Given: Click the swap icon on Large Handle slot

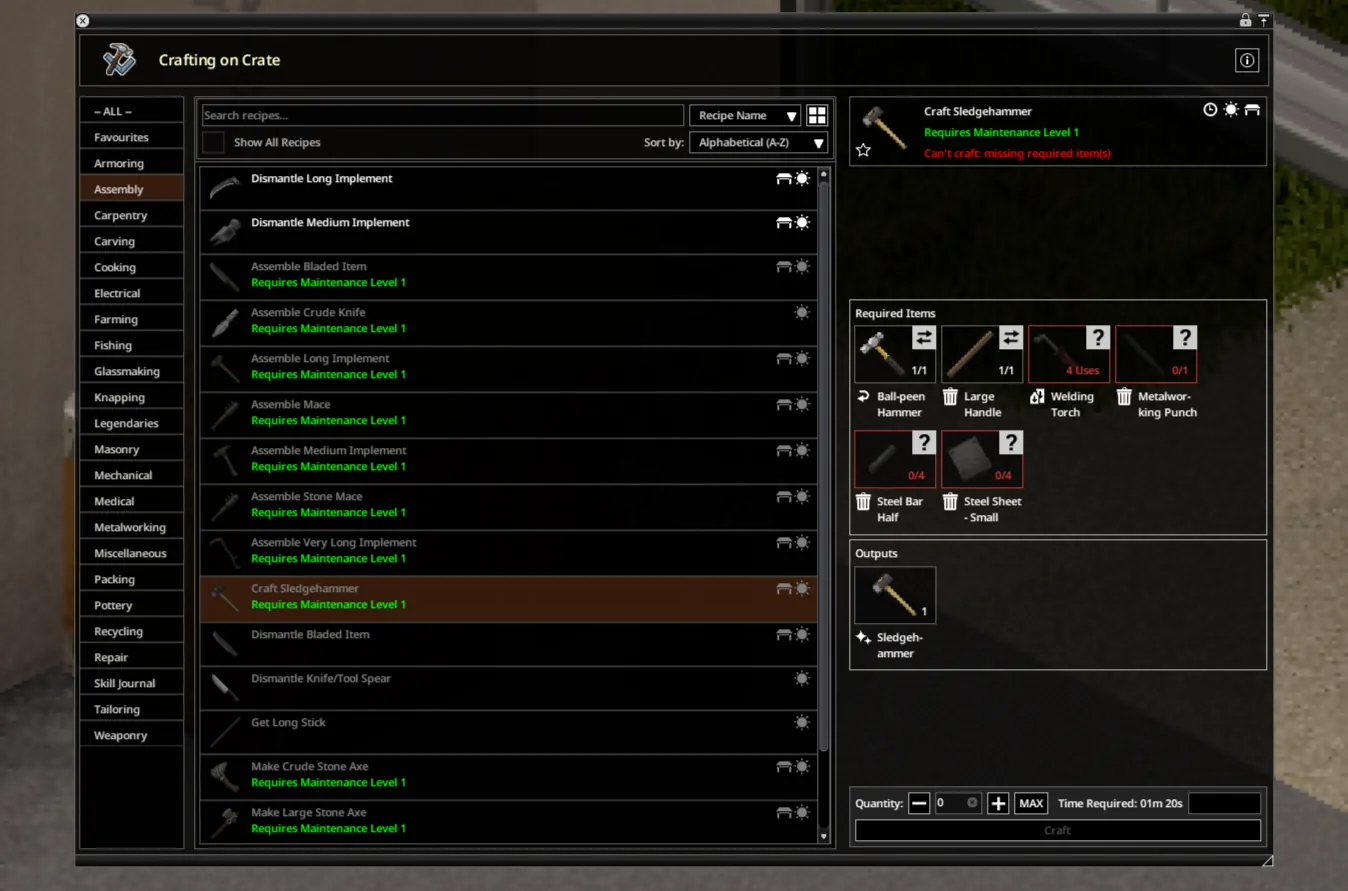Looking at the screenshot, I should click(1010, 338).
